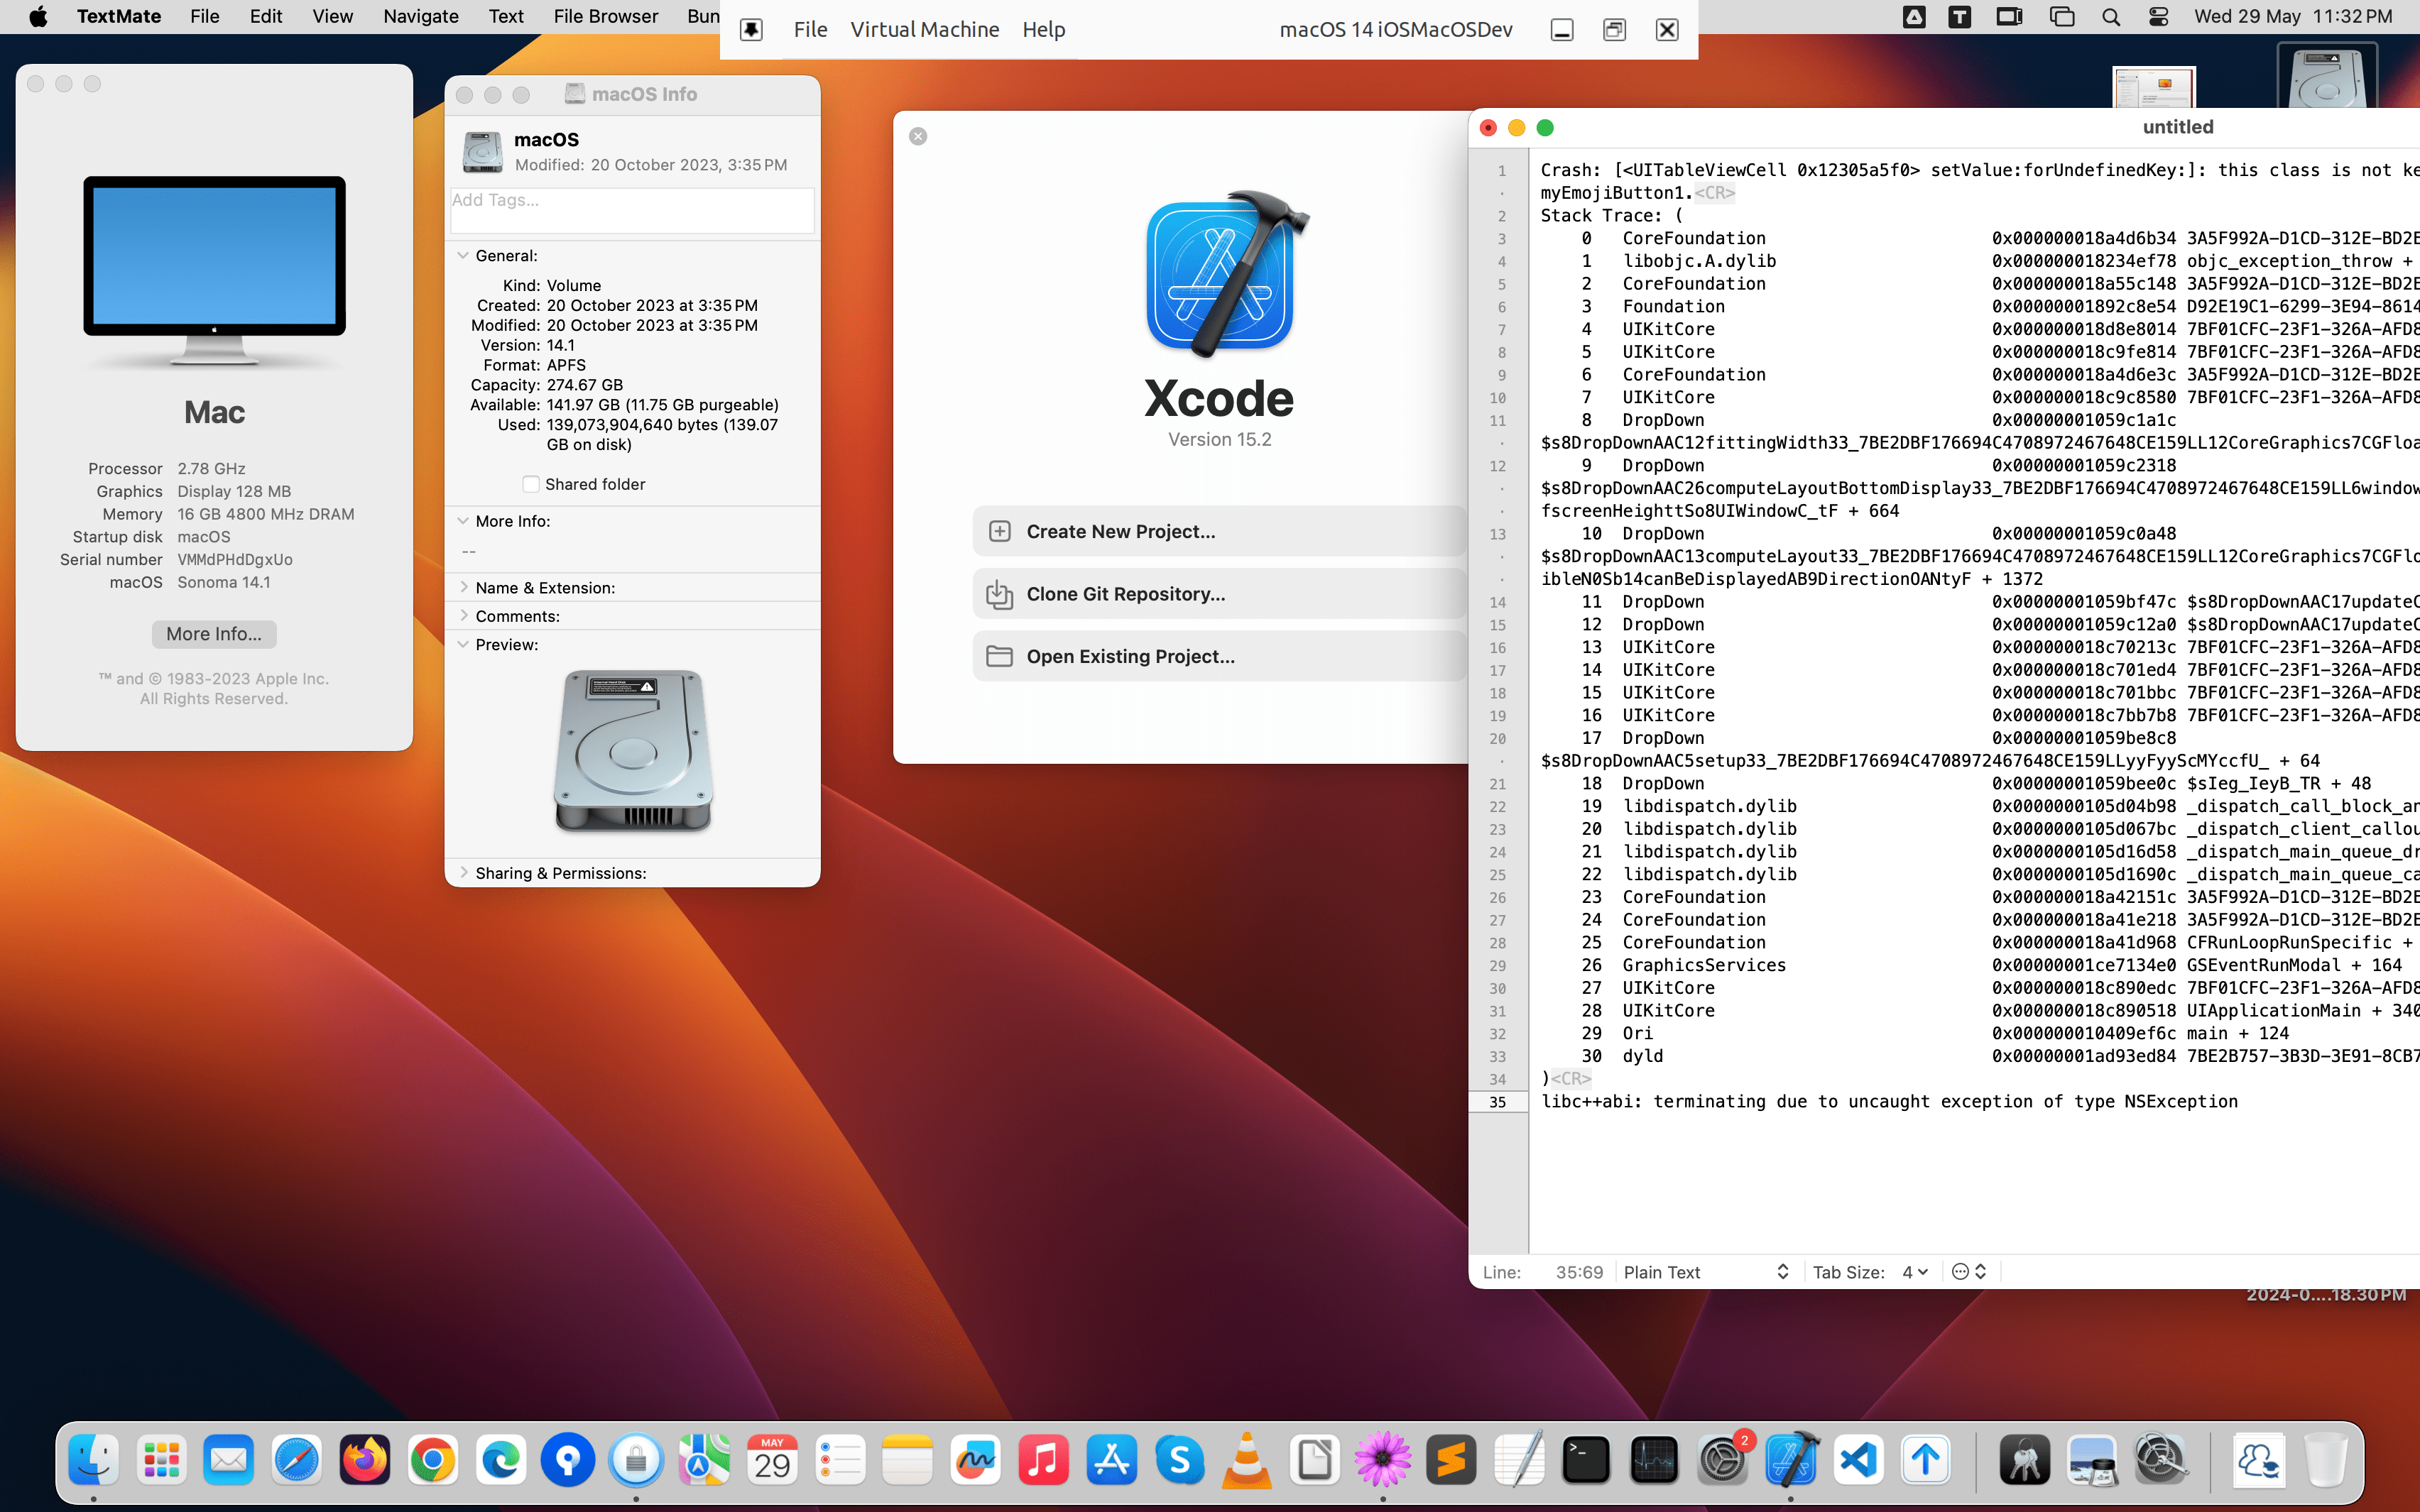Open the Virtual Machine menu
The image size is (2420, 1512).
point(924,30)
